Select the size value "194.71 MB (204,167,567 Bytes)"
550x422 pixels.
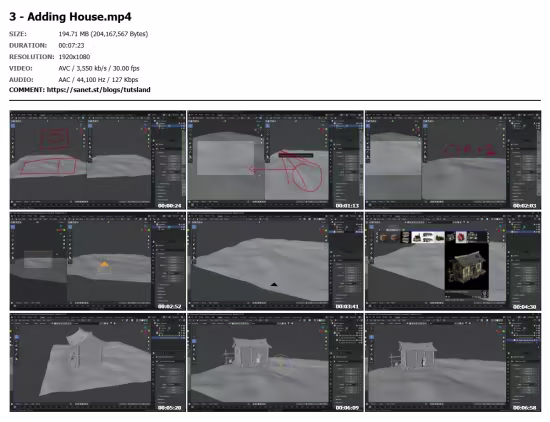click(103, 34)
